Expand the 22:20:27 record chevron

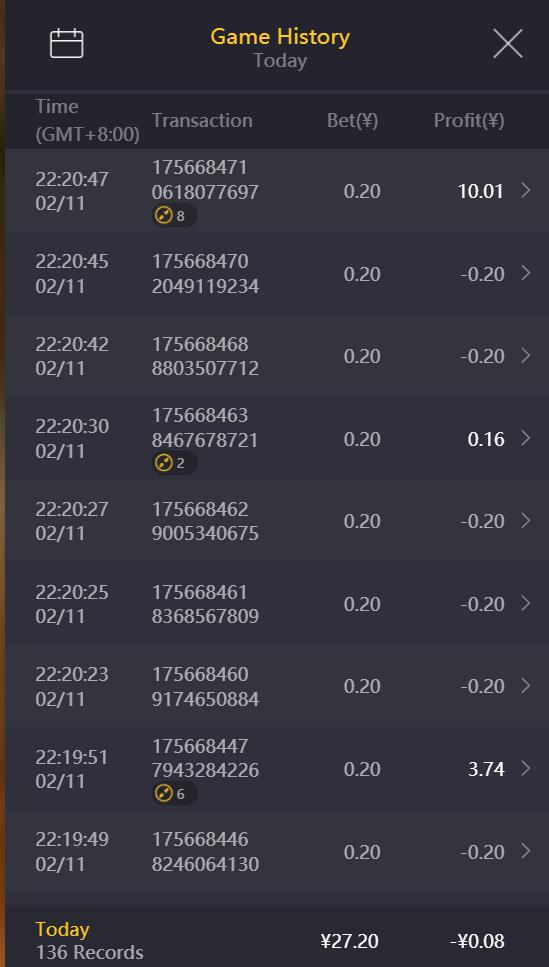tap(526, 521)
